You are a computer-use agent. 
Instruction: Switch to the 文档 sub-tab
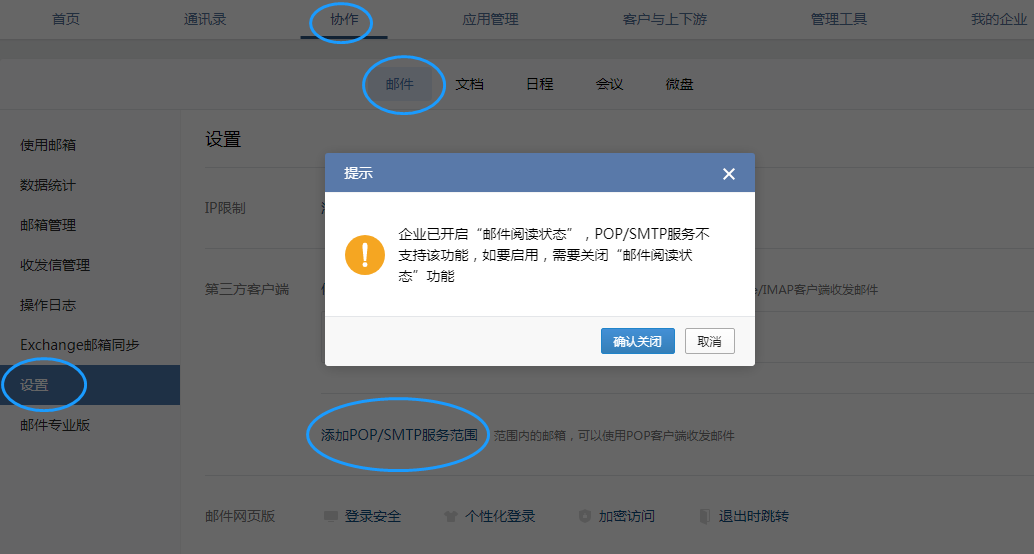click(470, 84)
